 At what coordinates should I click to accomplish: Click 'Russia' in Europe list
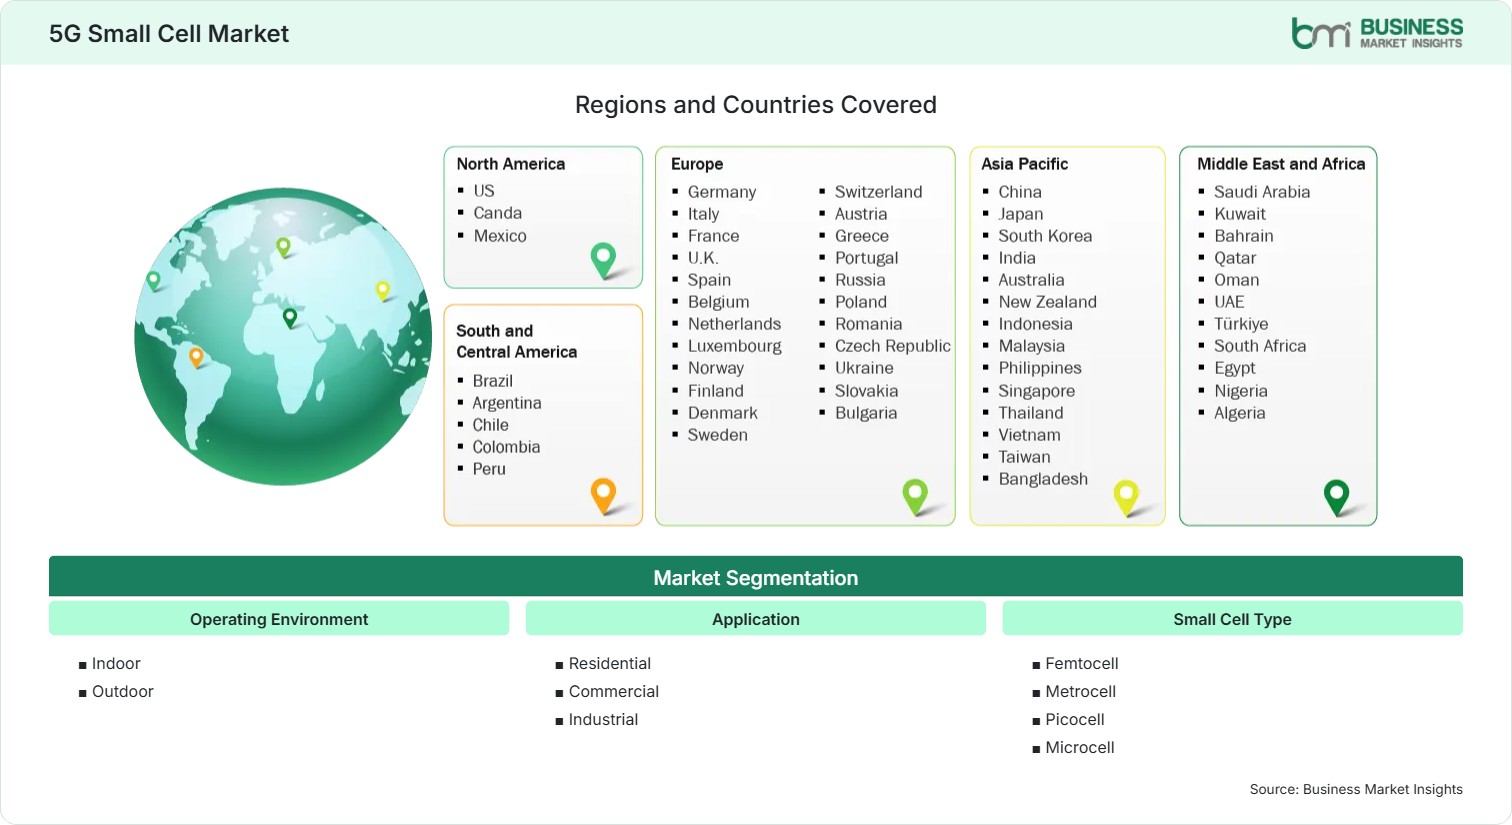pyautogui.click(x=860, y=280)
